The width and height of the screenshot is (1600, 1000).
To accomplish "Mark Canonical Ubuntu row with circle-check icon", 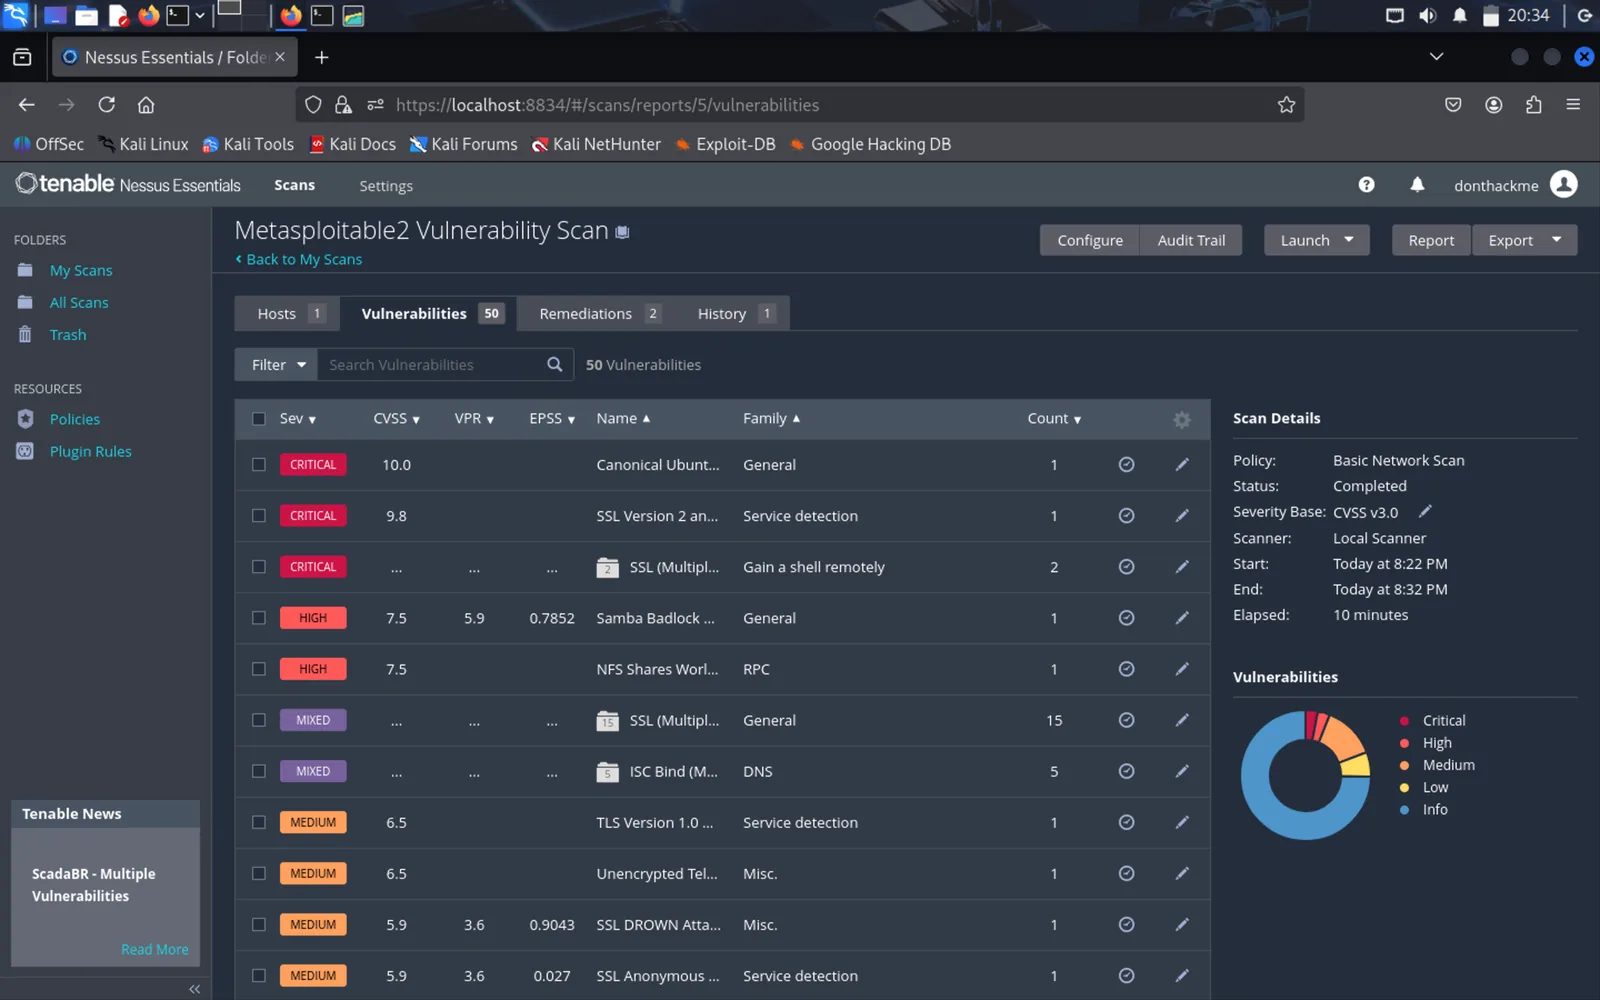I will click(x=1126, y=464).
